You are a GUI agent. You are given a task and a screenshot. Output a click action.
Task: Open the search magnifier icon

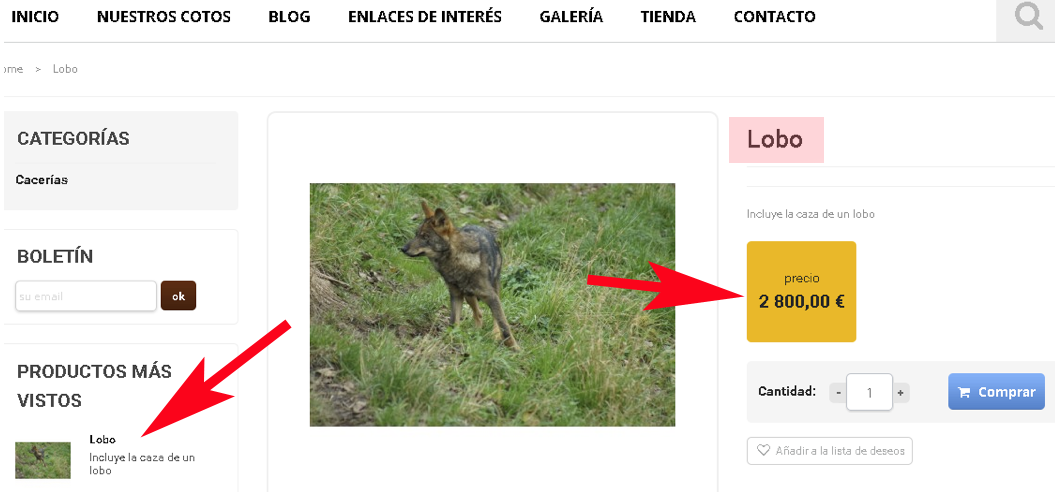click(1028, 16)
